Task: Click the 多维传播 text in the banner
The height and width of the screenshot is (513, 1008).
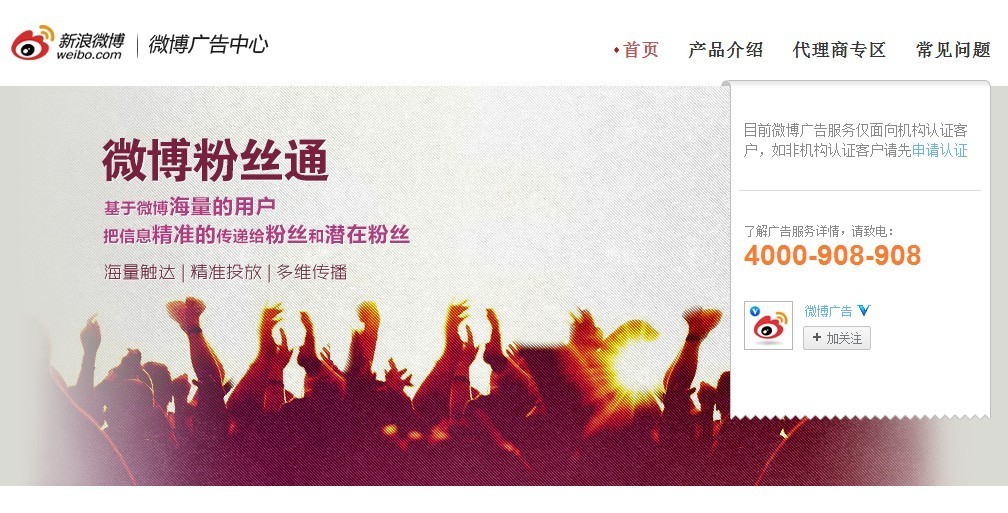Action: pyautogui.click(x=312, y=272)
